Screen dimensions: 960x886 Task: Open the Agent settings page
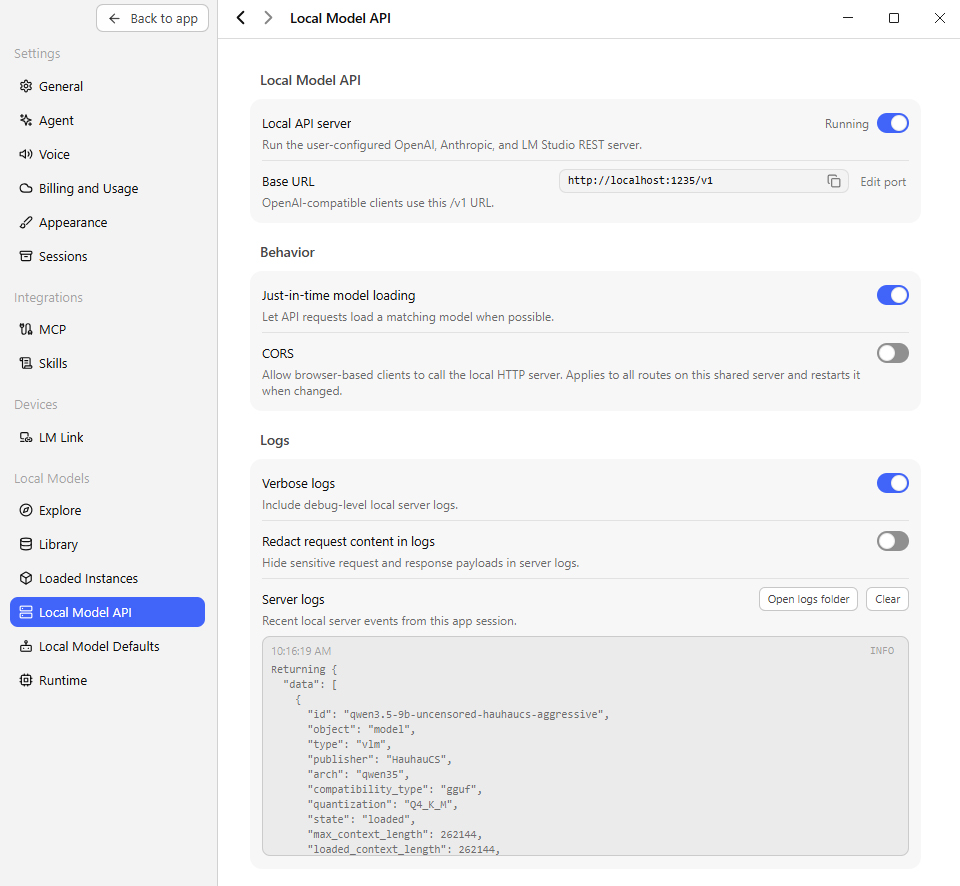tap(107, 120)
